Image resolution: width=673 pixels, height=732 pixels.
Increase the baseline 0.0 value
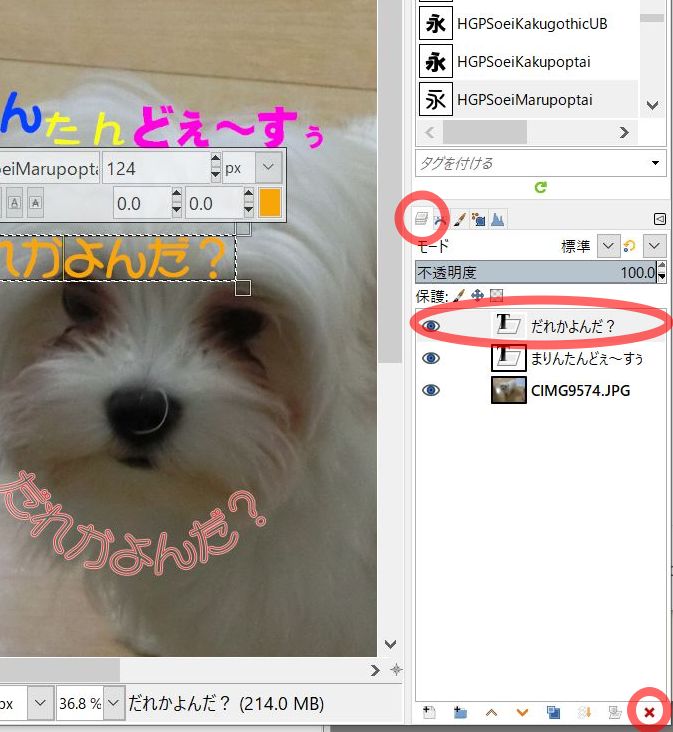point(176,195)
